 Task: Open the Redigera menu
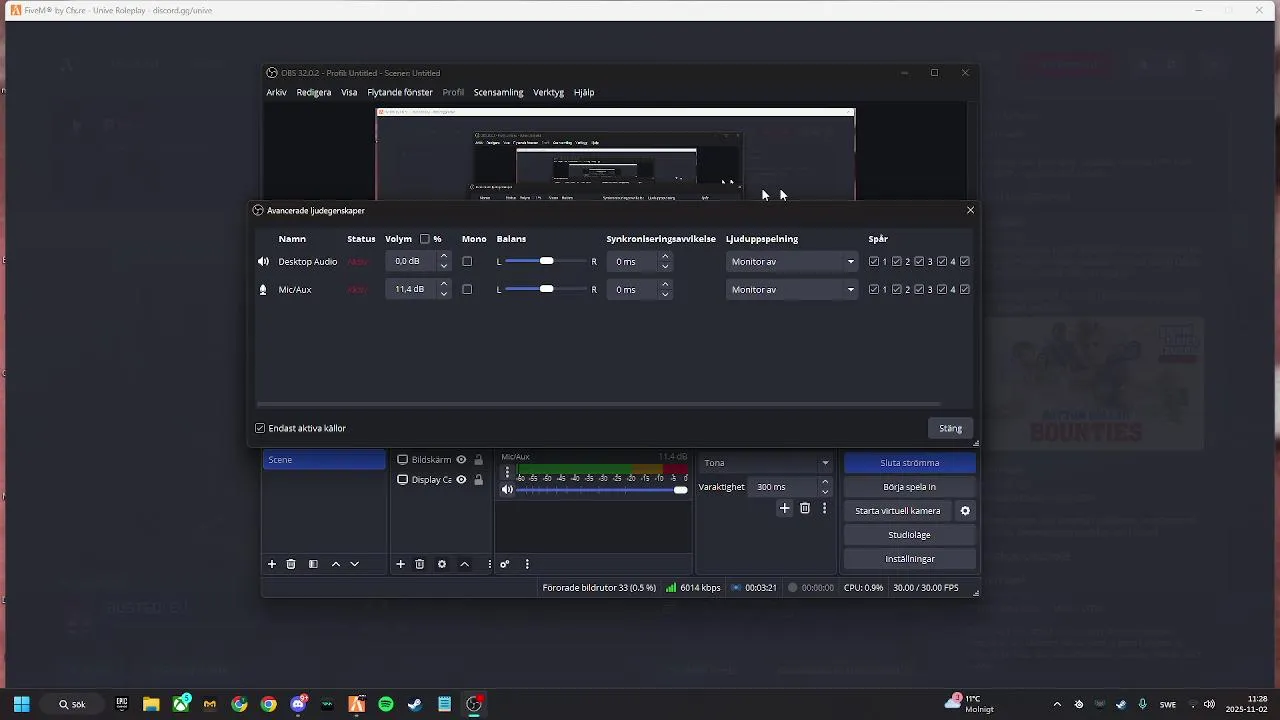(x=314, y=92)
